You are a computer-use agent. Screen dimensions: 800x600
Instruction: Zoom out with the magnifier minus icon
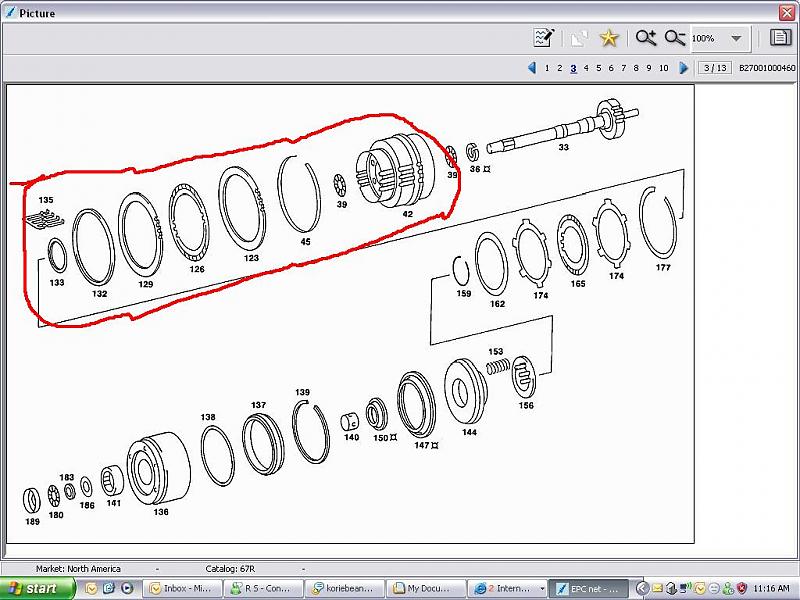pos(675,38)
